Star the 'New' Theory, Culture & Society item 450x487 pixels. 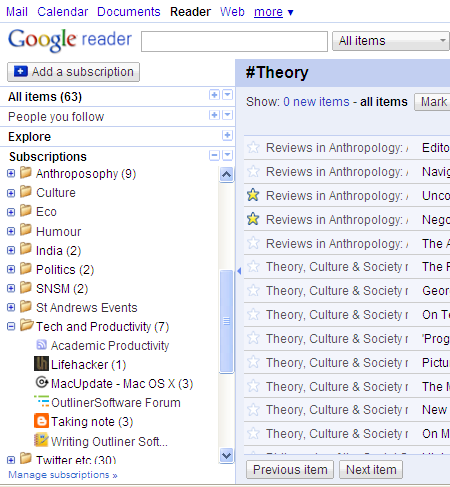tap(253, 410)
